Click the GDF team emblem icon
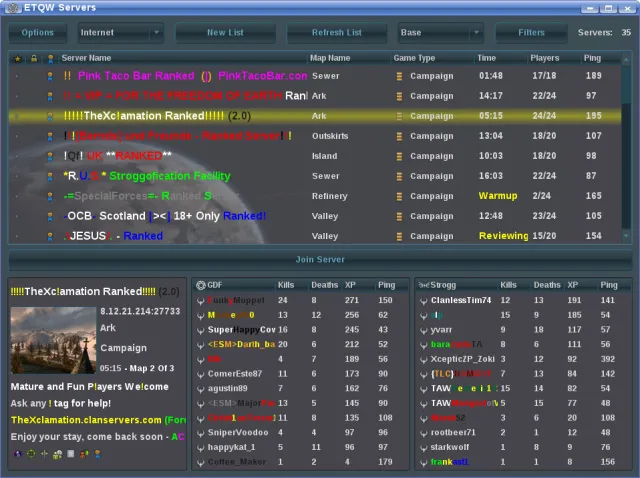The width and height of the screenshot is (640, 478). [x=200, y=285]
